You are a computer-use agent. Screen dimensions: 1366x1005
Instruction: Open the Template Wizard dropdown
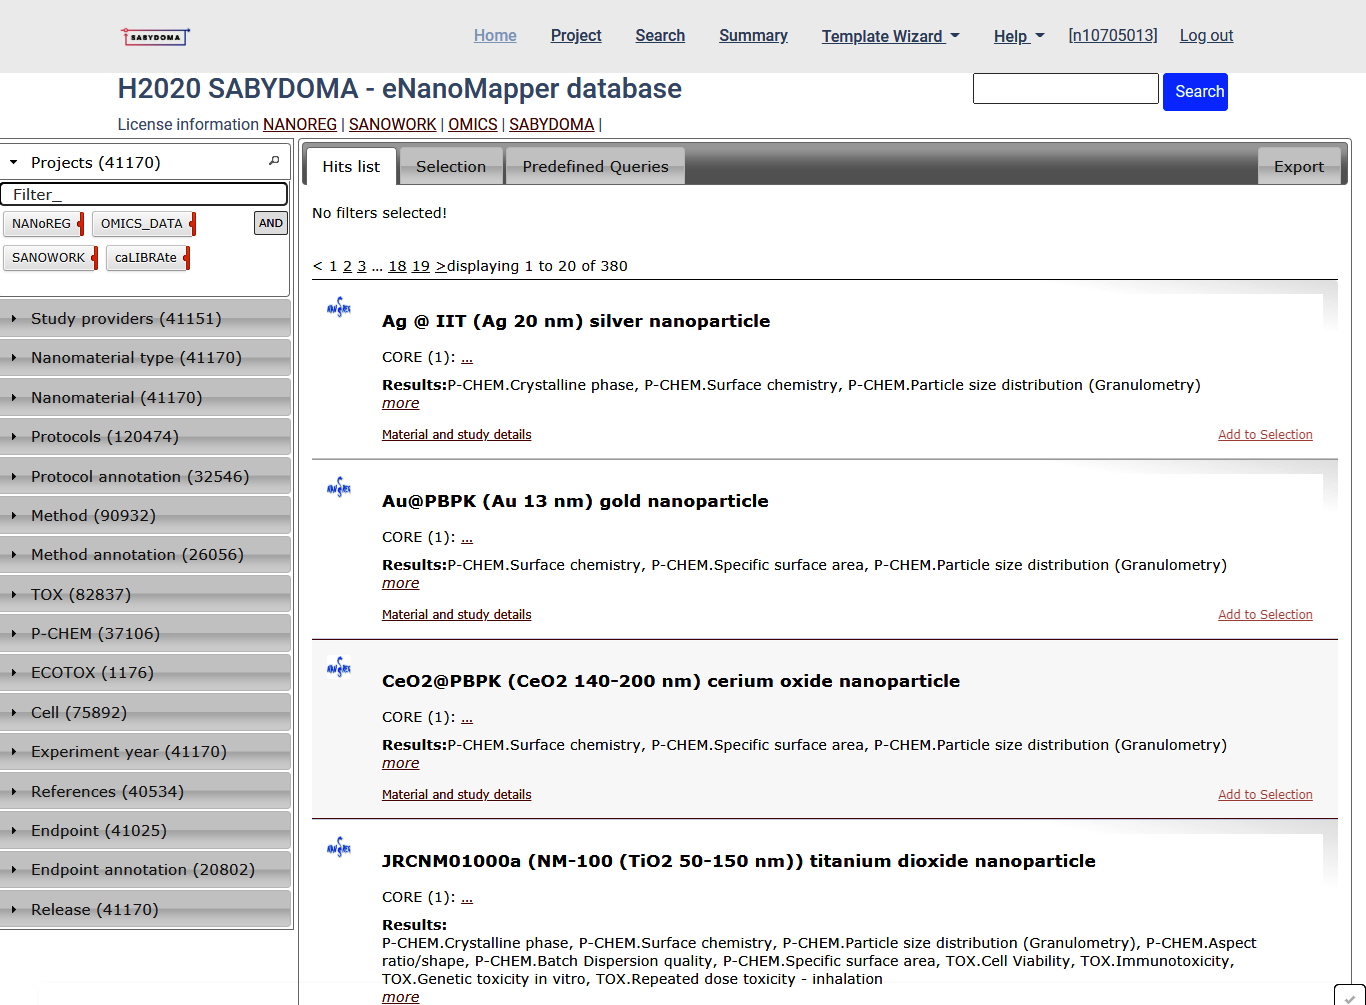[x=890, y=36]
